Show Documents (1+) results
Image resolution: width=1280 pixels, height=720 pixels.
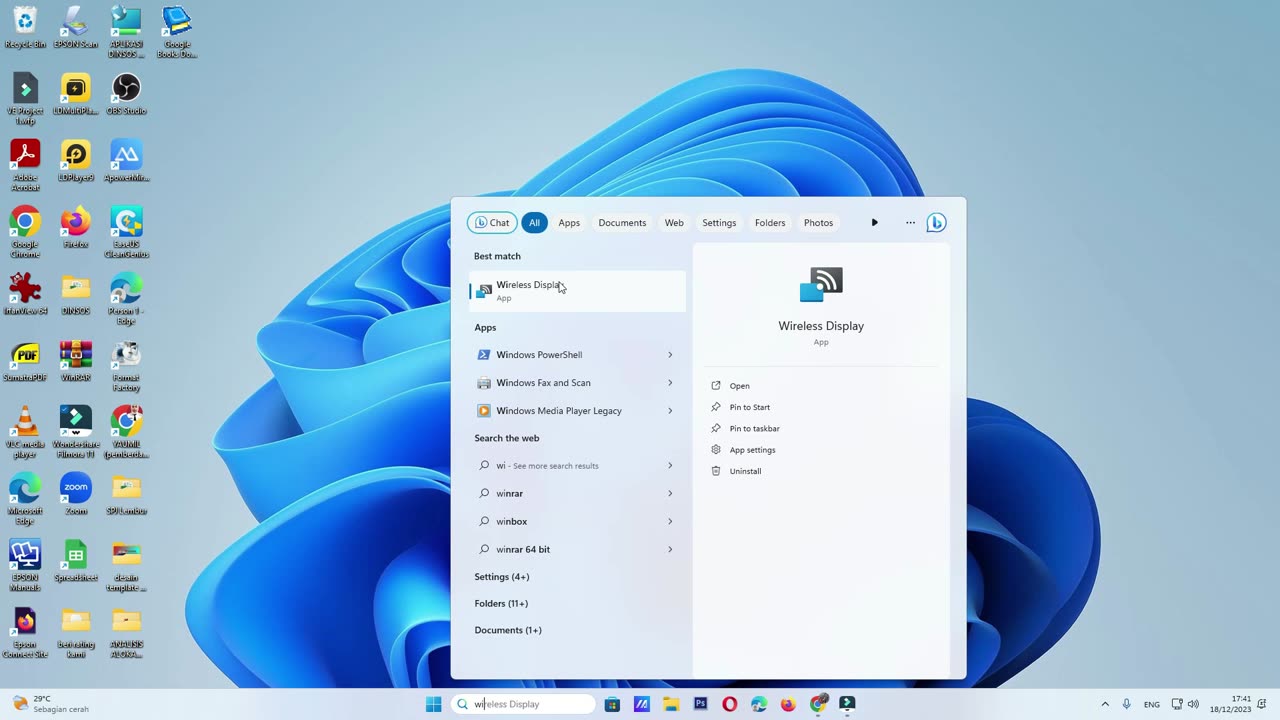pos(508,630)
